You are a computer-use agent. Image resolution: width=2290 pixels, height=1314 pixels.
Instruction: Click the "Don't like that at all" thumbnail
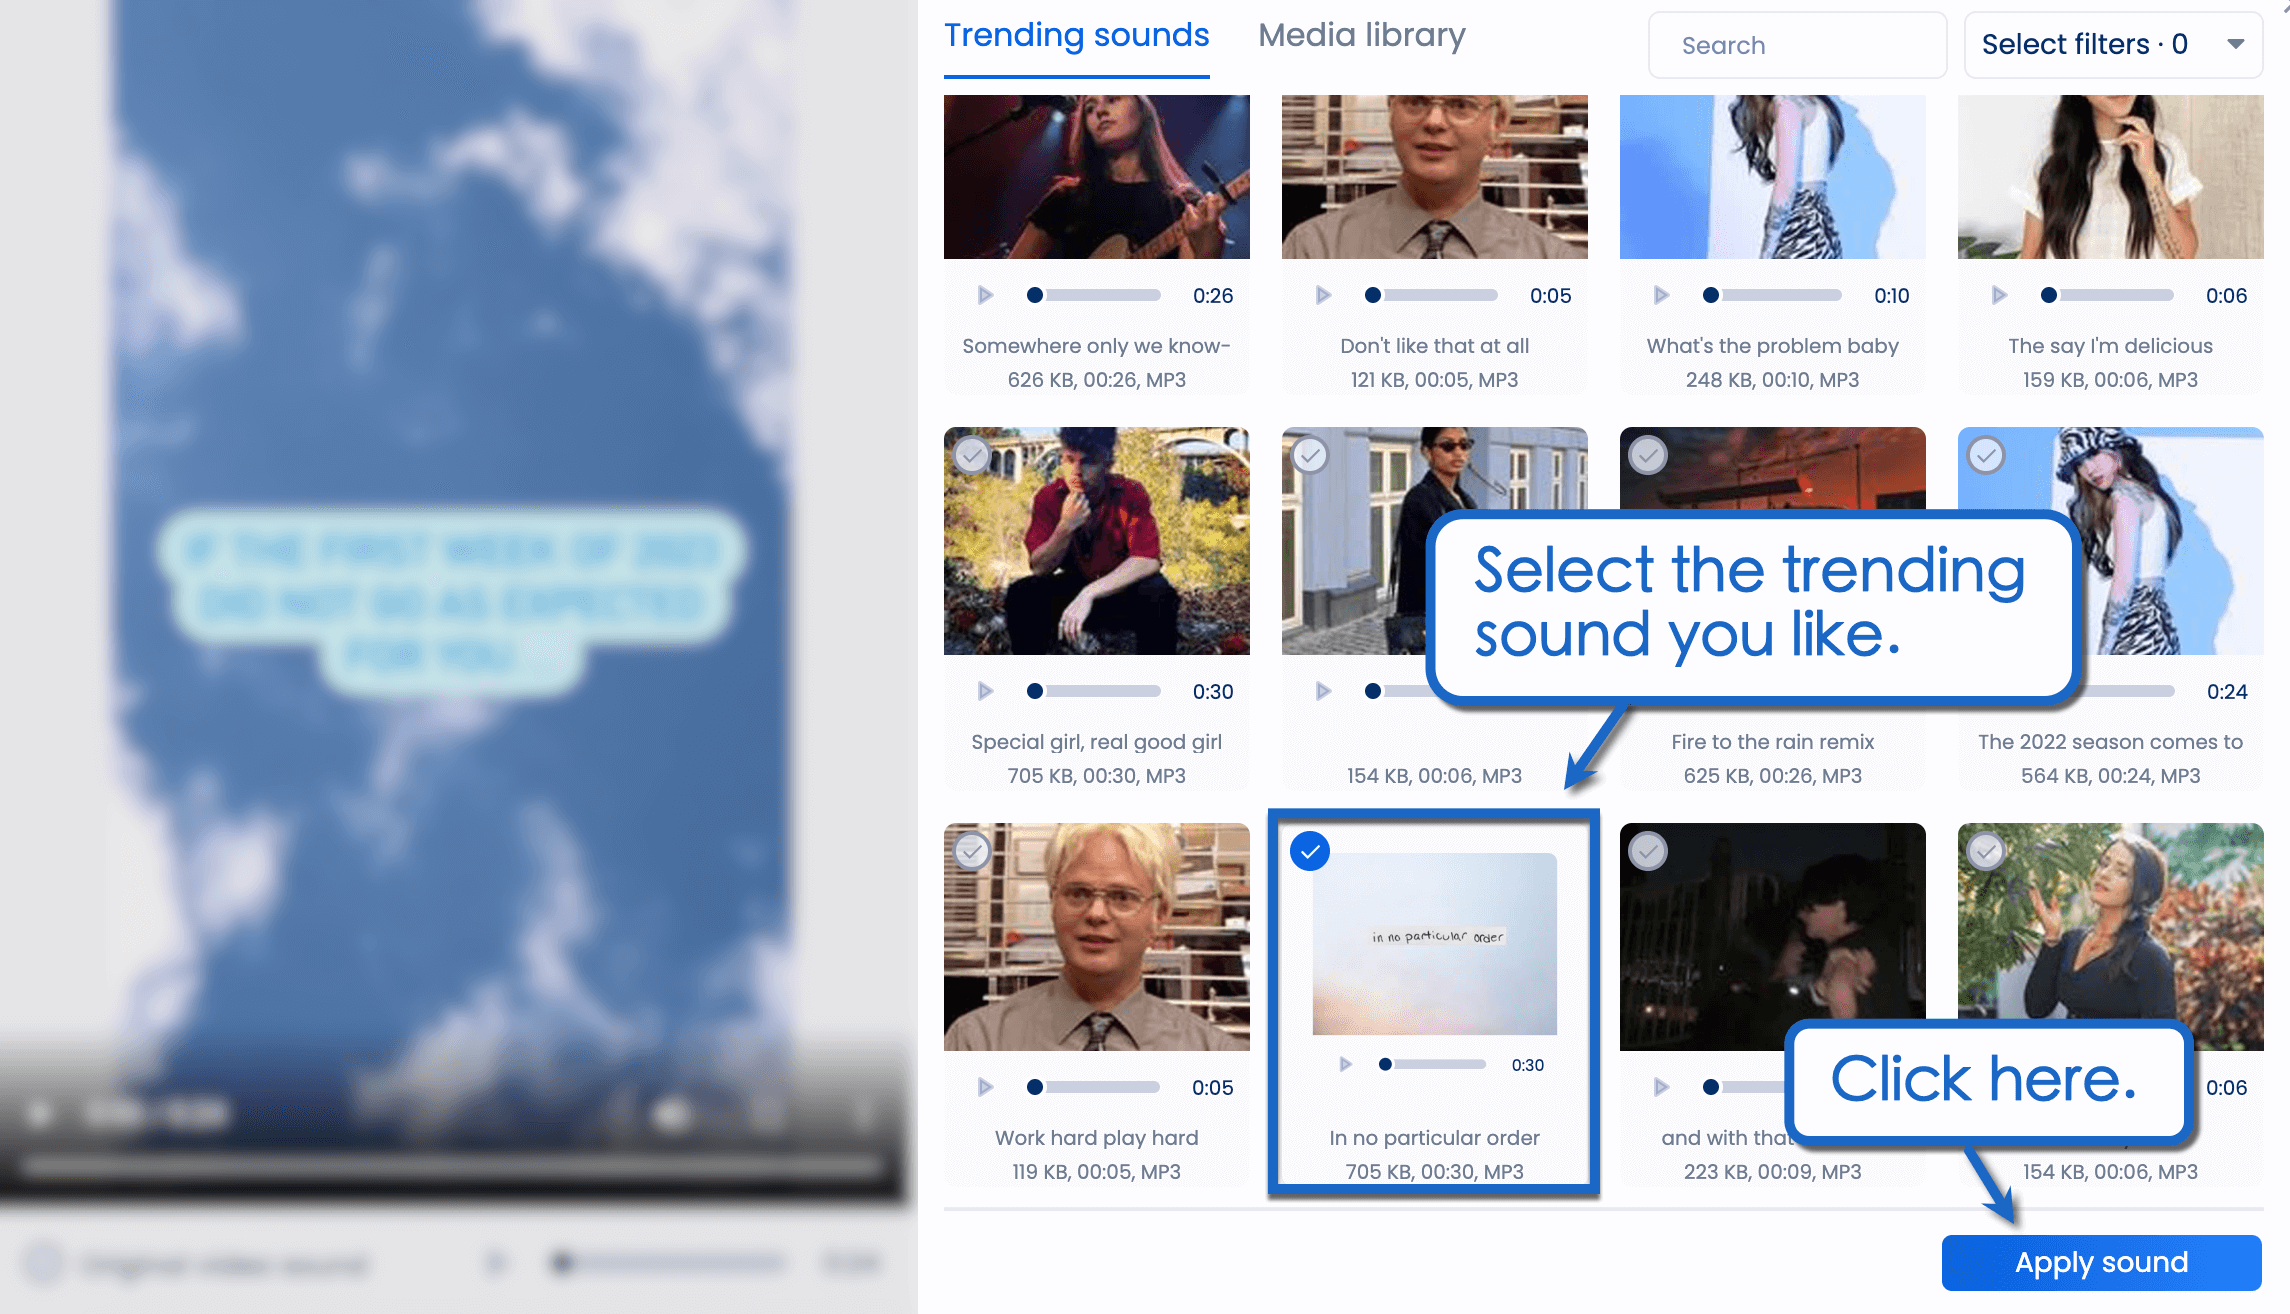(x=1434, y=176)
